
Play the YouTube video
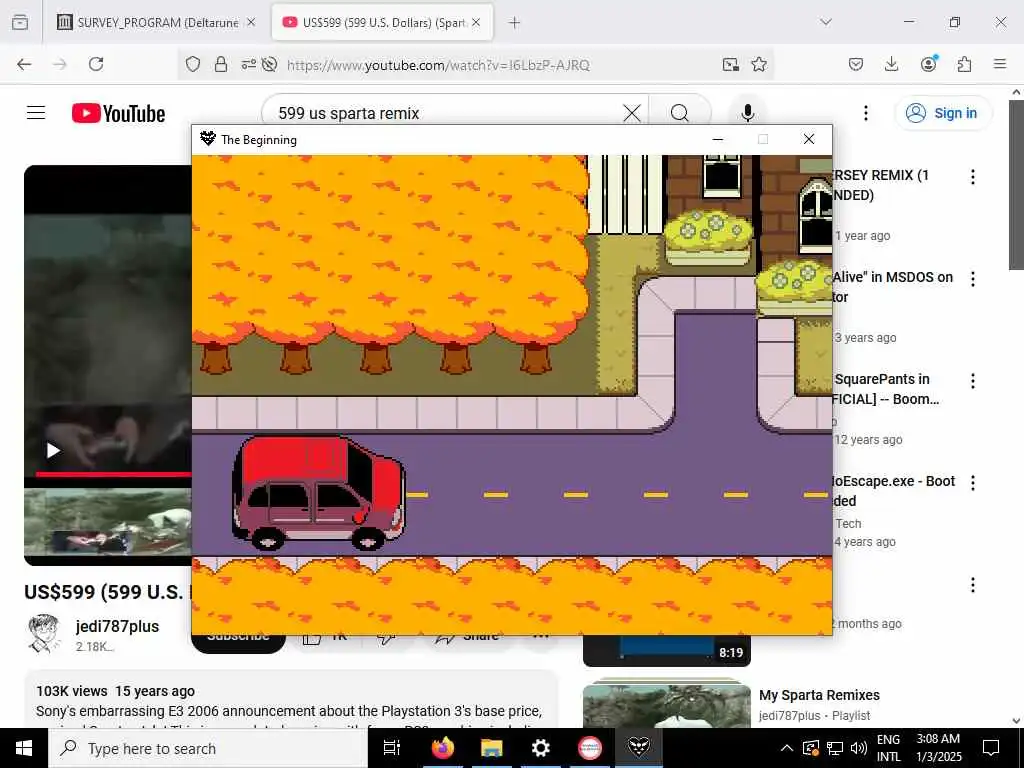(x=54, y=450)
